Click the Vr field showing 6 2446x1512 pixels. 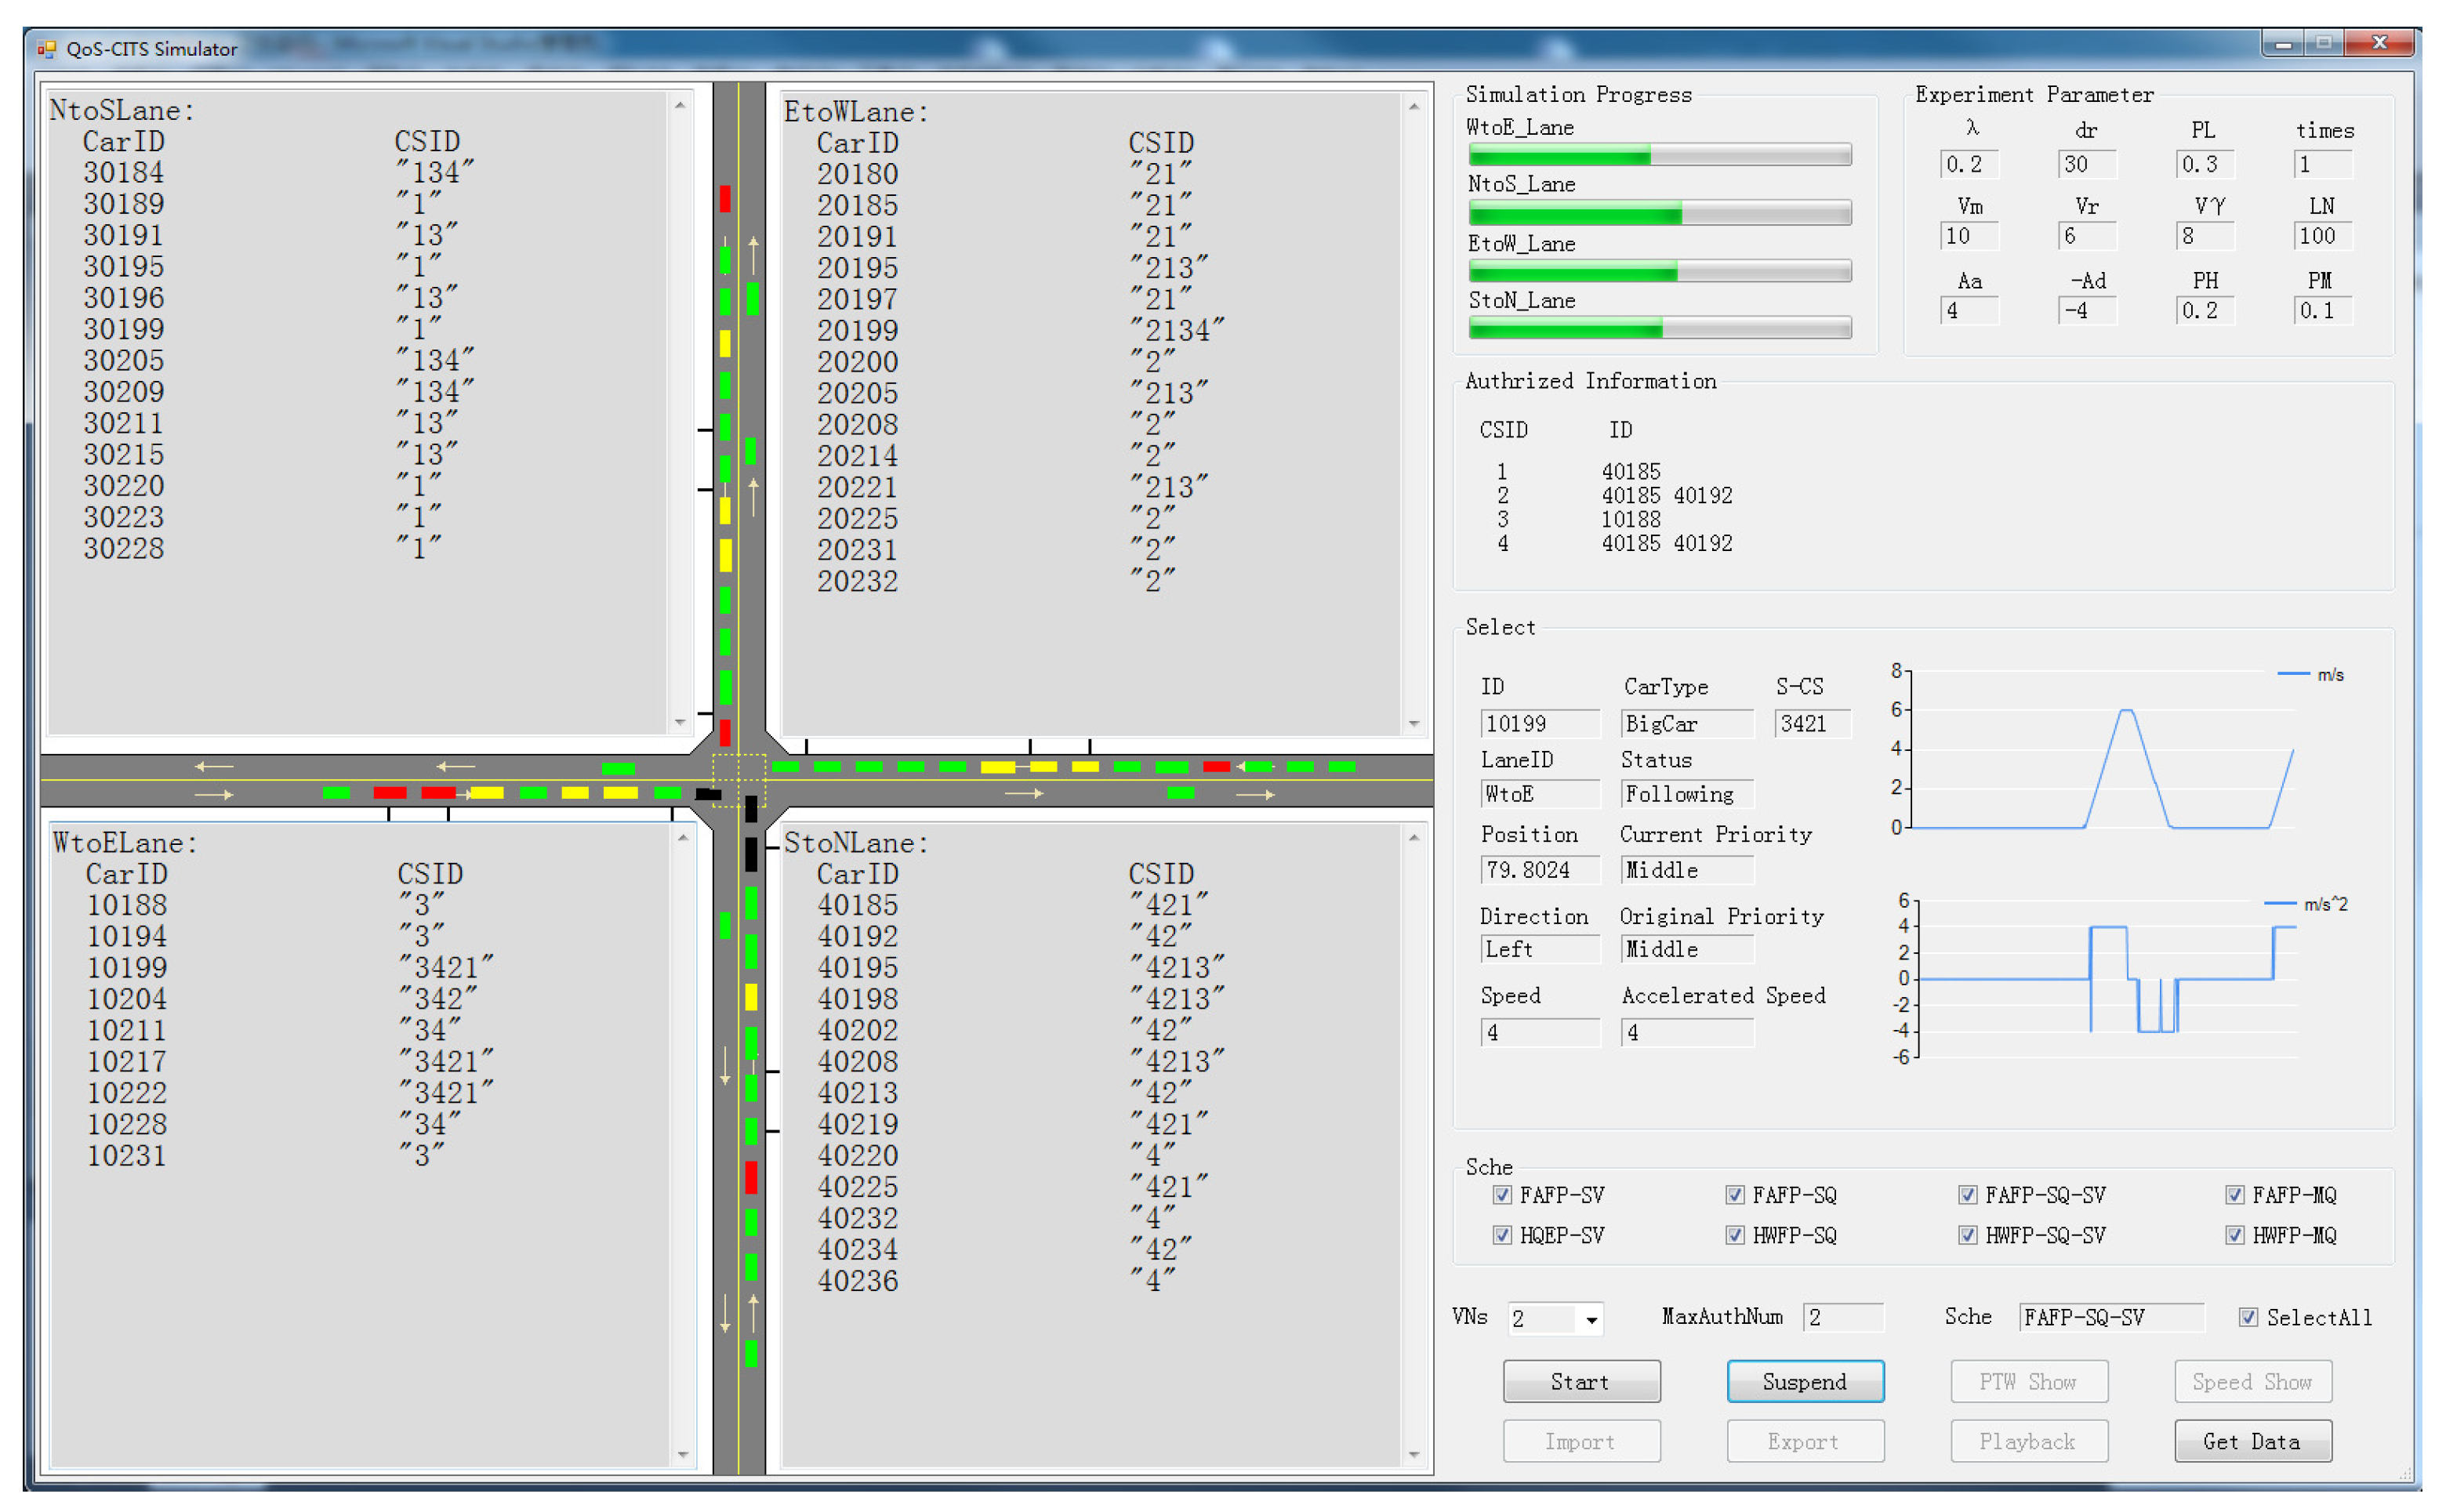(2086, 236)
